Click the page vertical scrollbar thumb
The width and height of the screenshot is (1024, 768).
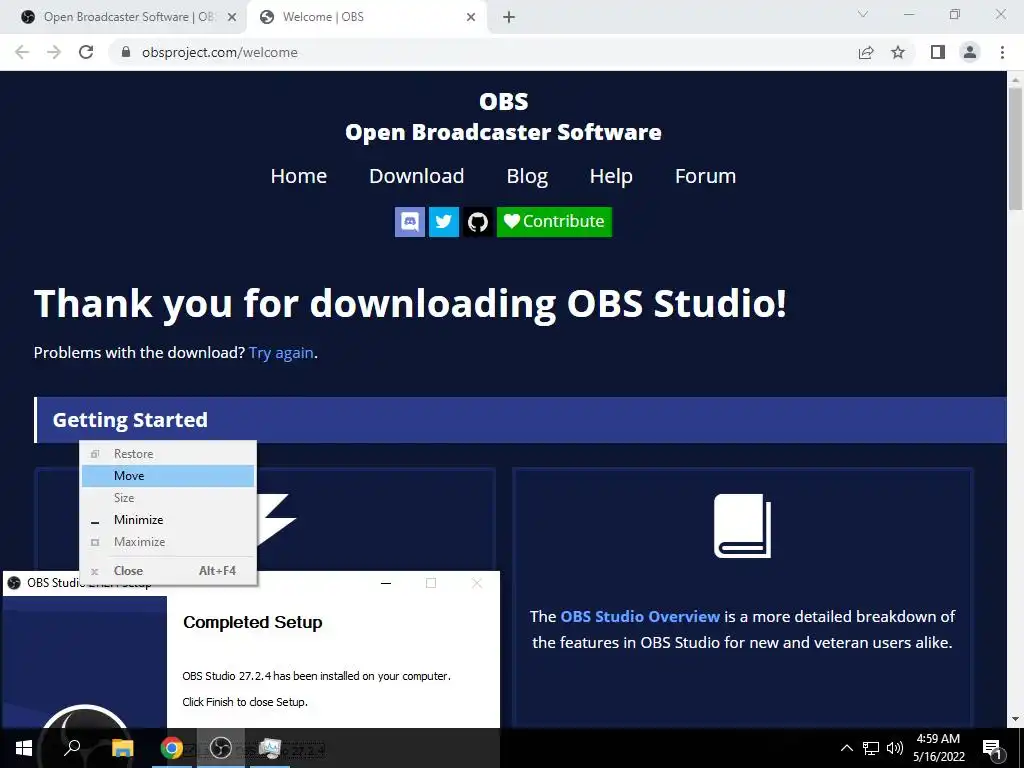(1015, 148)
